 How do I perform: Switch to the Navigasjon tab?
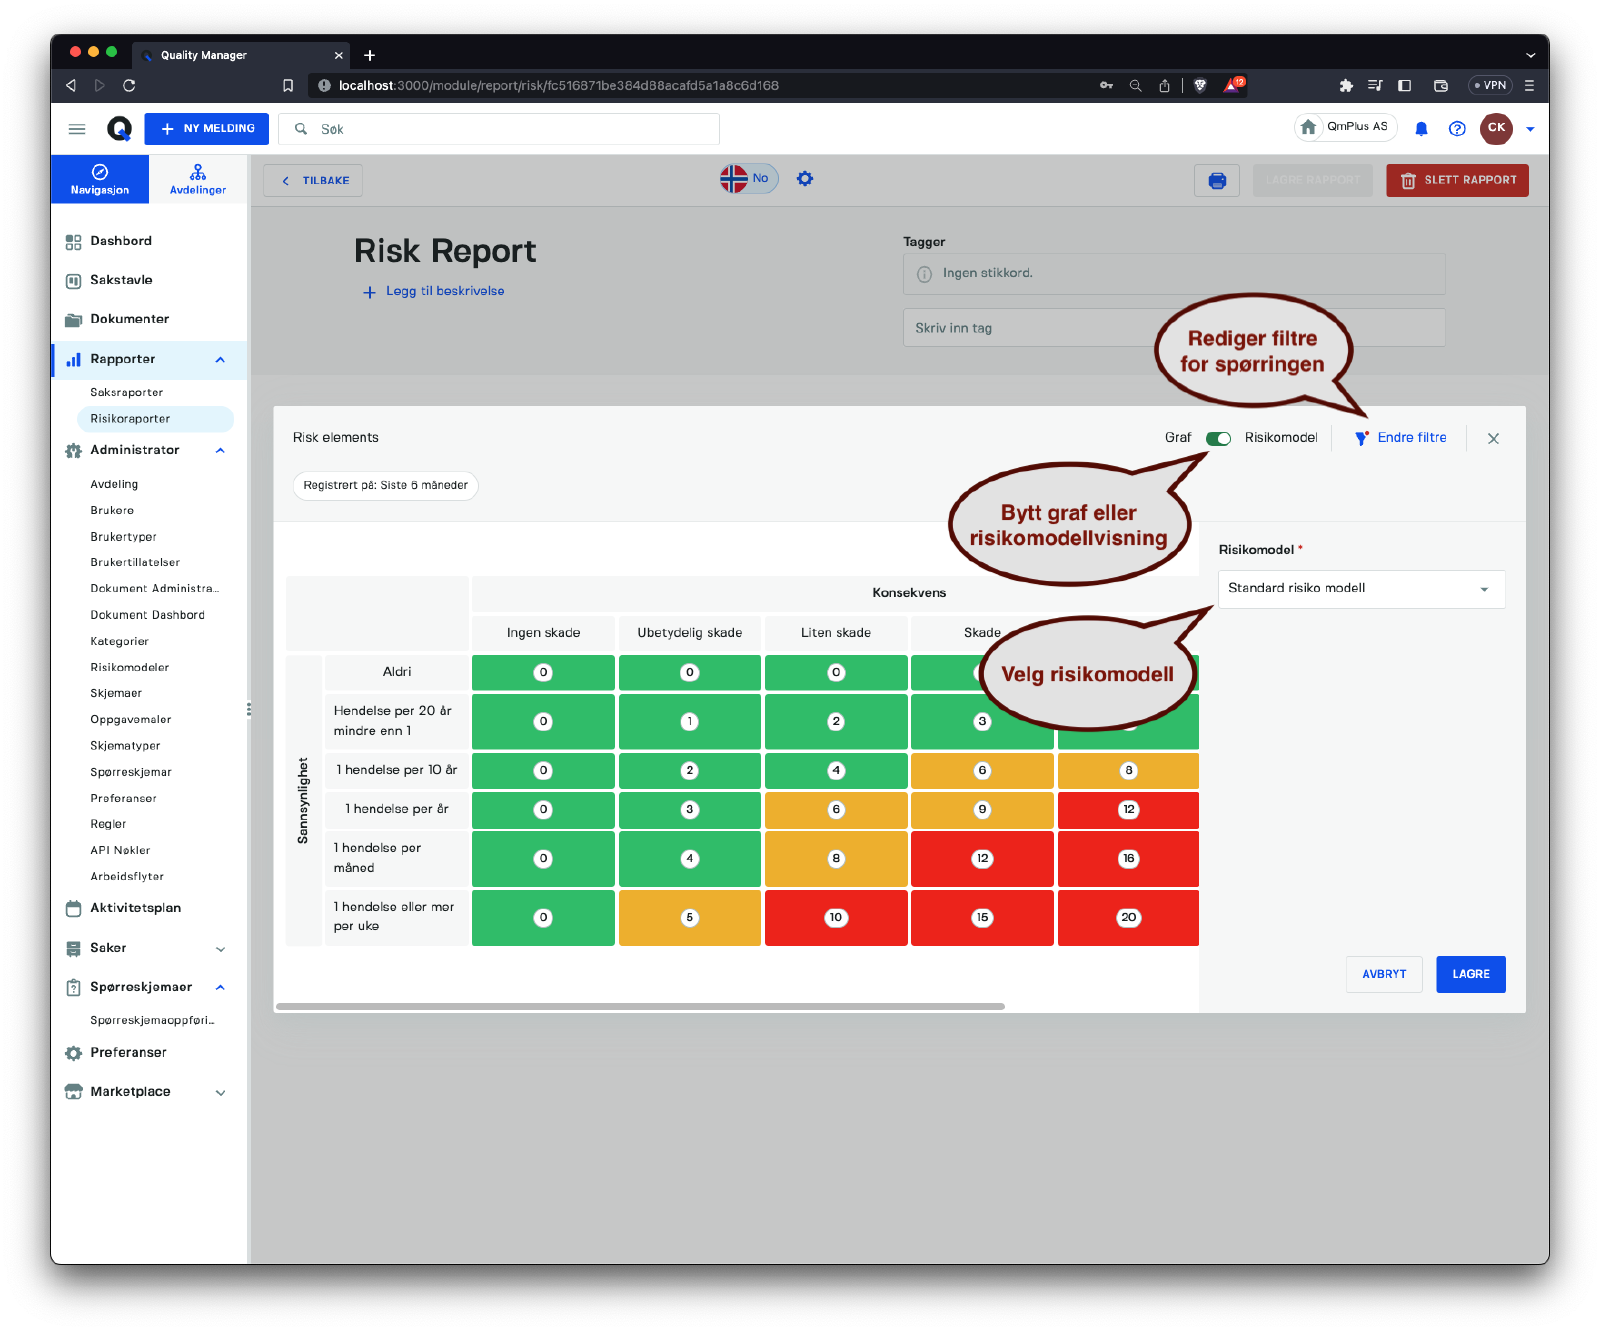100,179
